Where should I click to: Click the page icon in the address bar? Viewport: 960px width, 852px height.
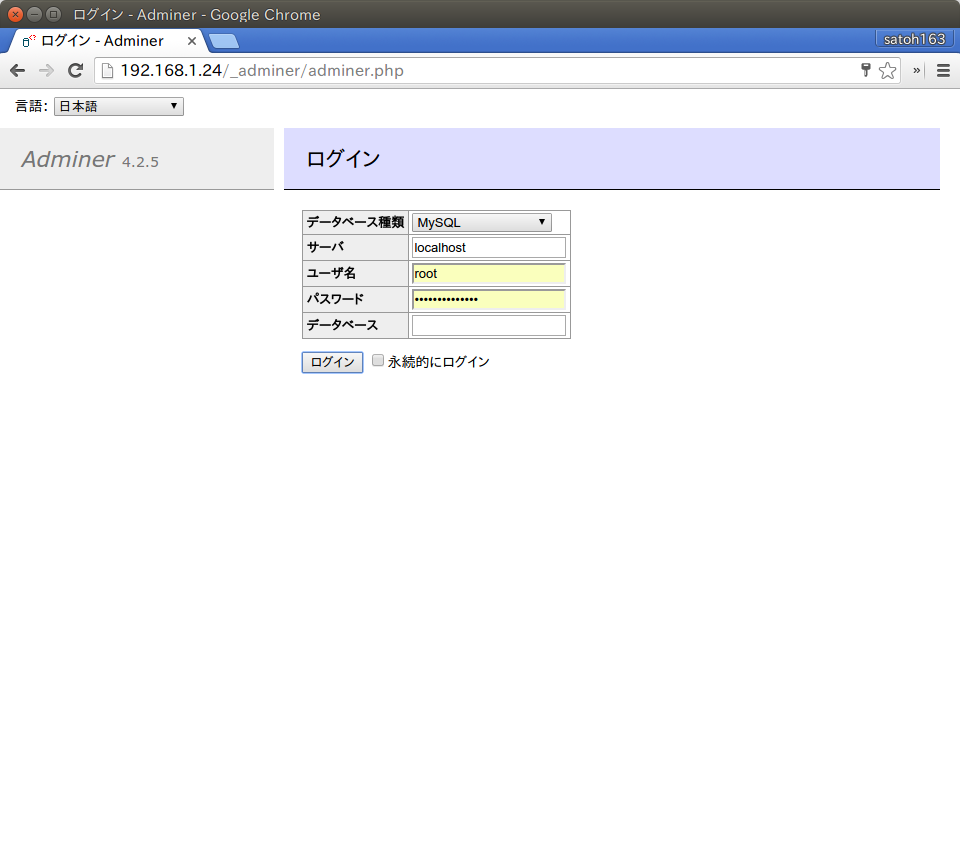107,70
